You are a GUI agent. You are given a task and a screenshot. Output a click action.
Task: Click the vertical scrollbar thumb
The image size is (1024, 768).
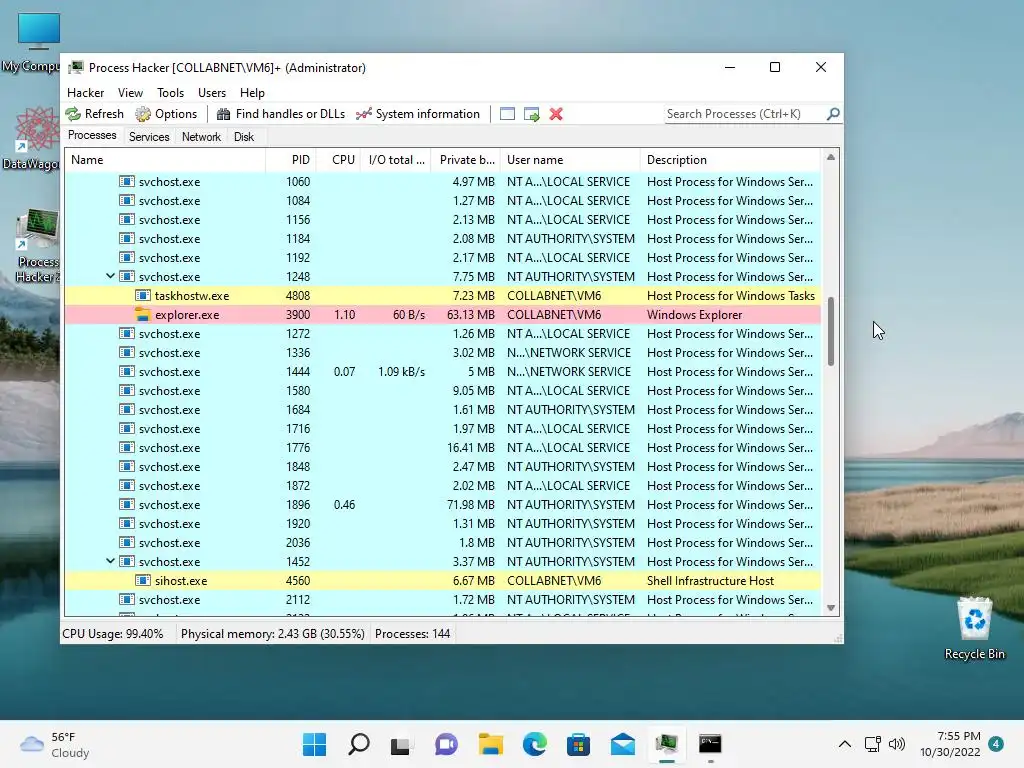831,331
